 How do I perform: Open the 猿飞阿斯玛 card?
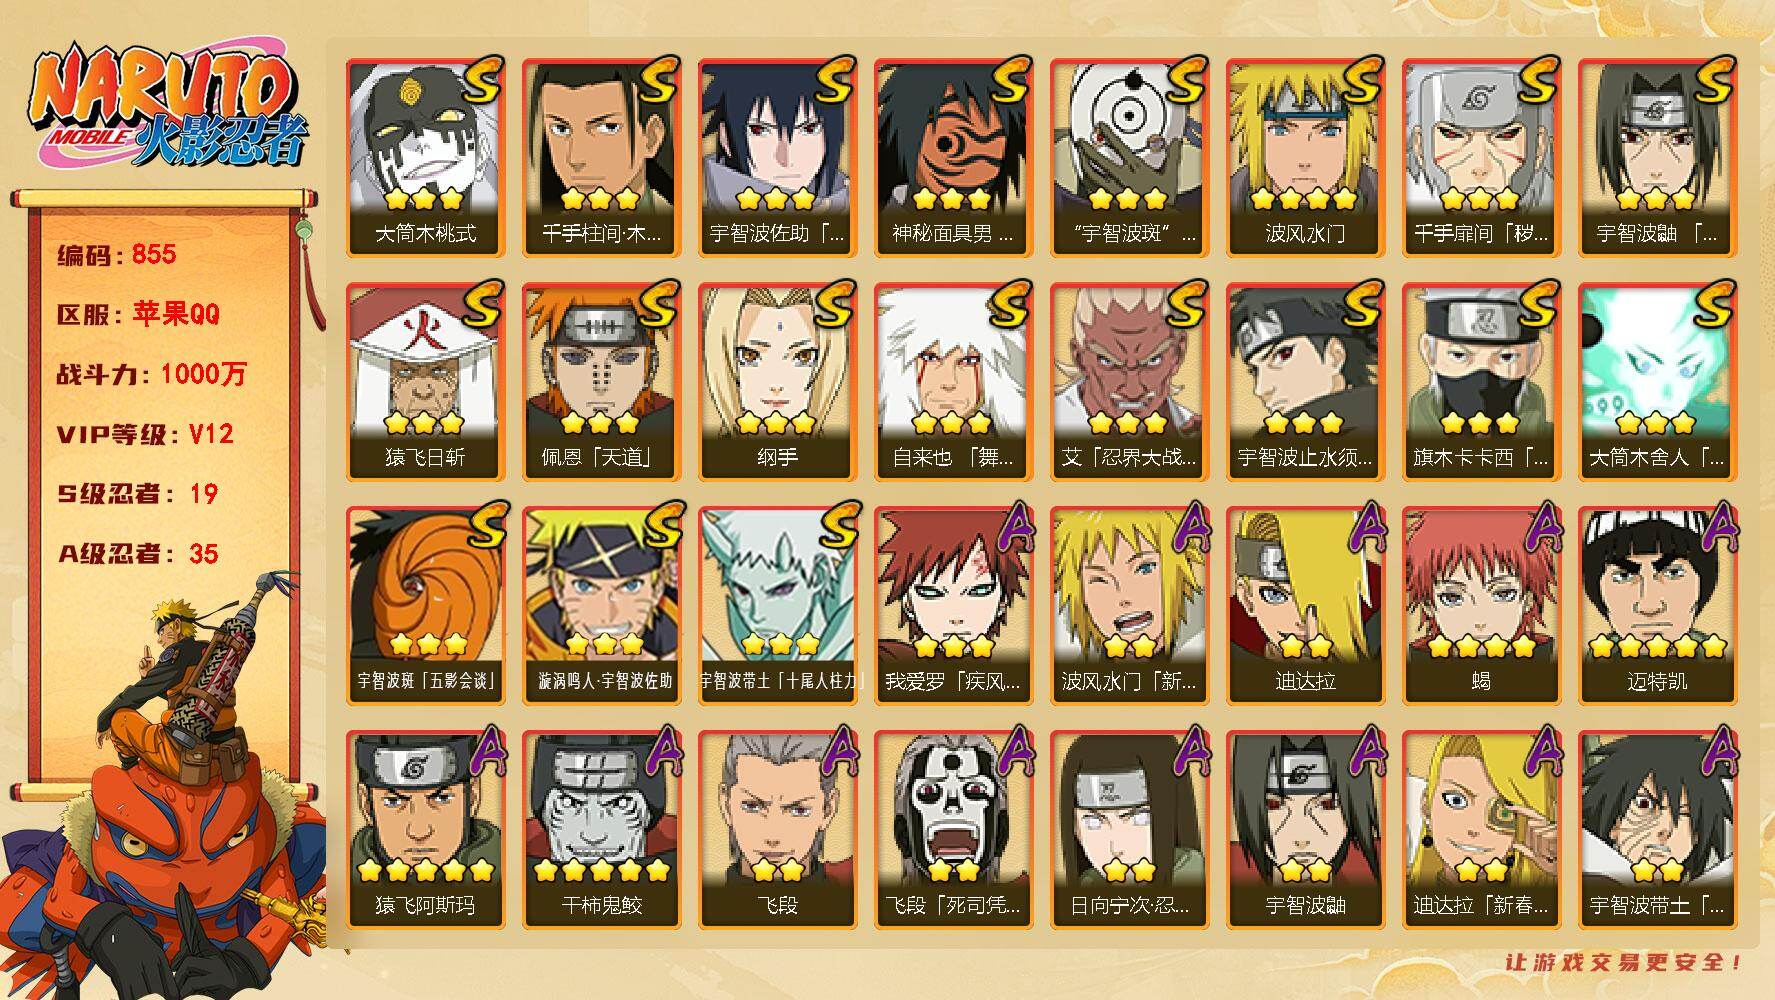click(x=425, y=830)
